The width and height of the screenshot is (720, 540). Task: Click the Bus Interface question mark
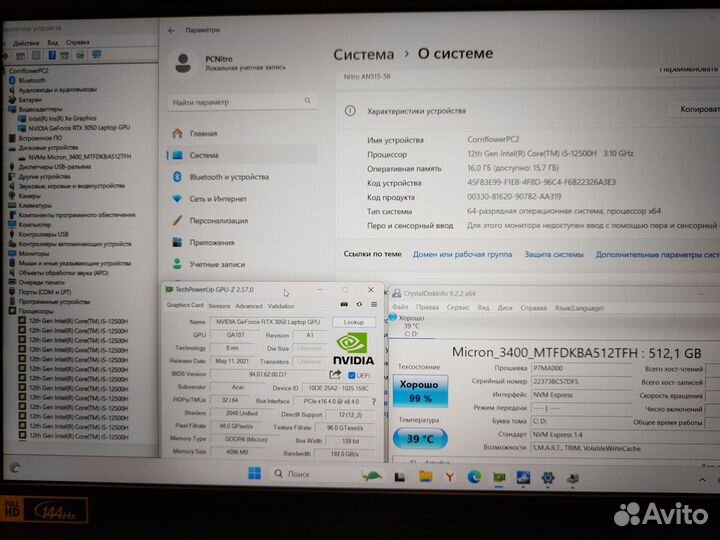click(375, 400)
